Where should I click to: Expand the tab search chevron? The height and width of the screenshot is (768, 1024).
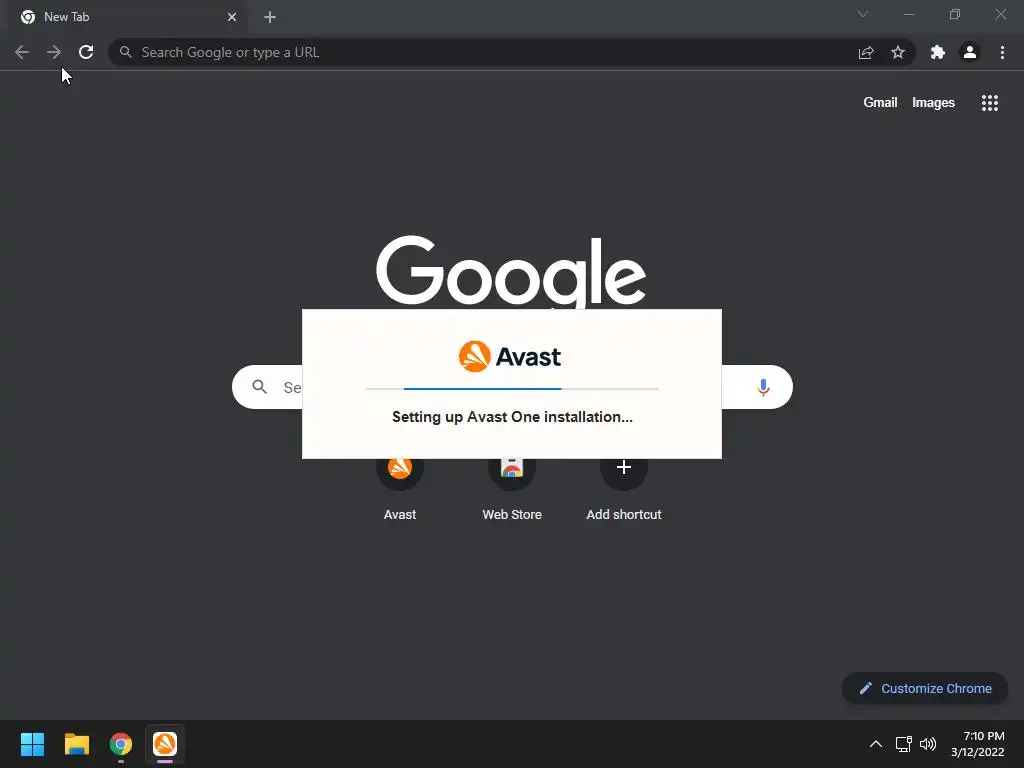click(x=863, y=14)
